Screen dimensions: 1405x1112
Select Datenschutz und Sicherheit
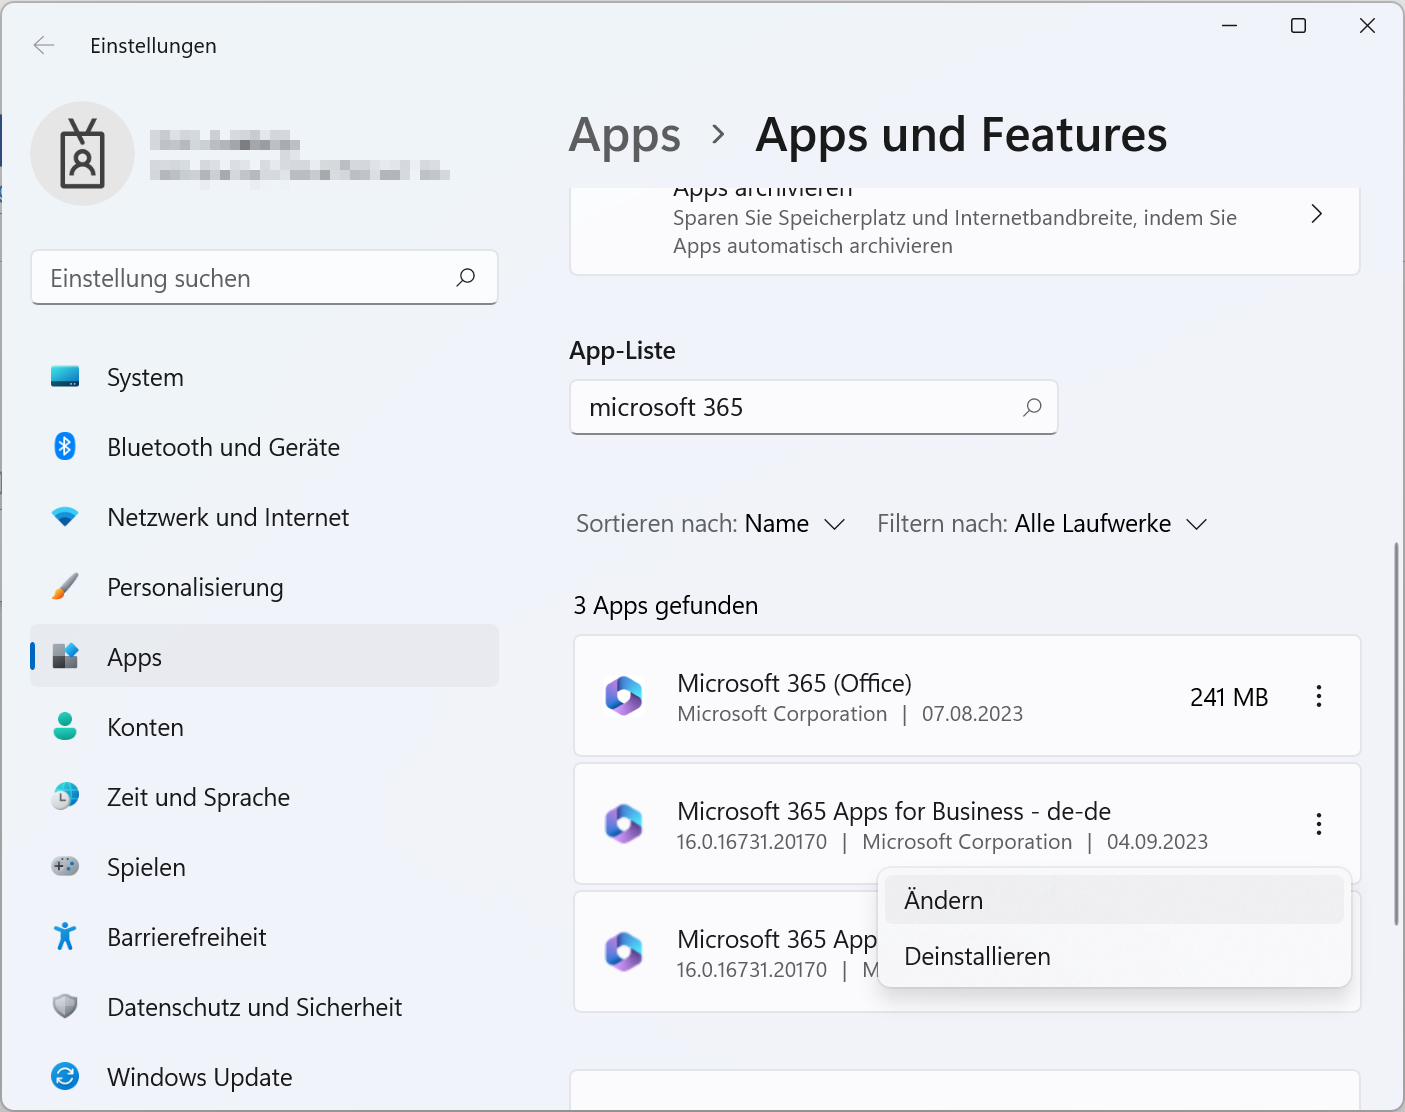(x=265, y=1007)
